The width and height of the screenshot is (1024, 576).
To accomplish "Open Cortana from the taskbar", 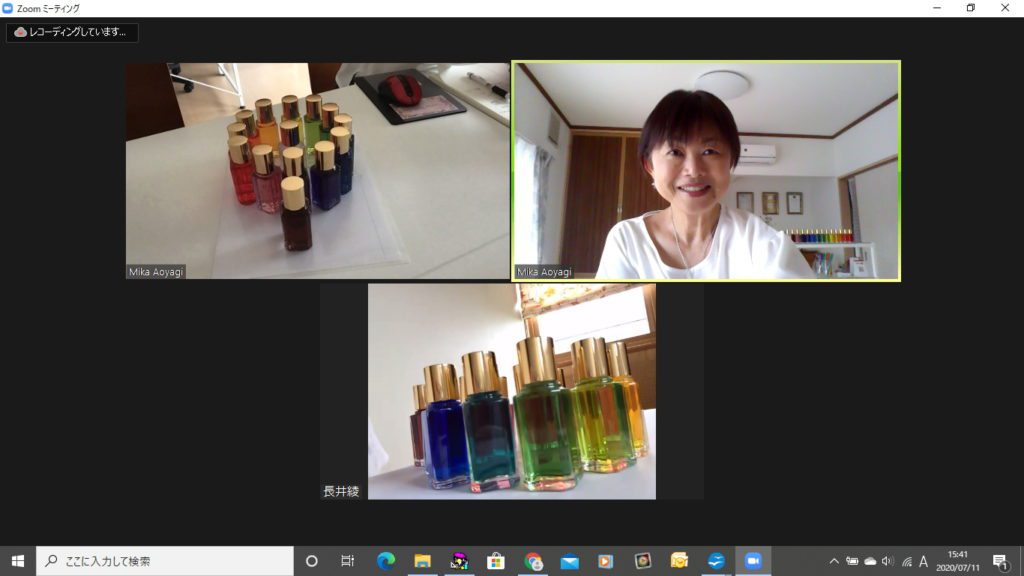I will pyautogui.click(x=311, y=561).
